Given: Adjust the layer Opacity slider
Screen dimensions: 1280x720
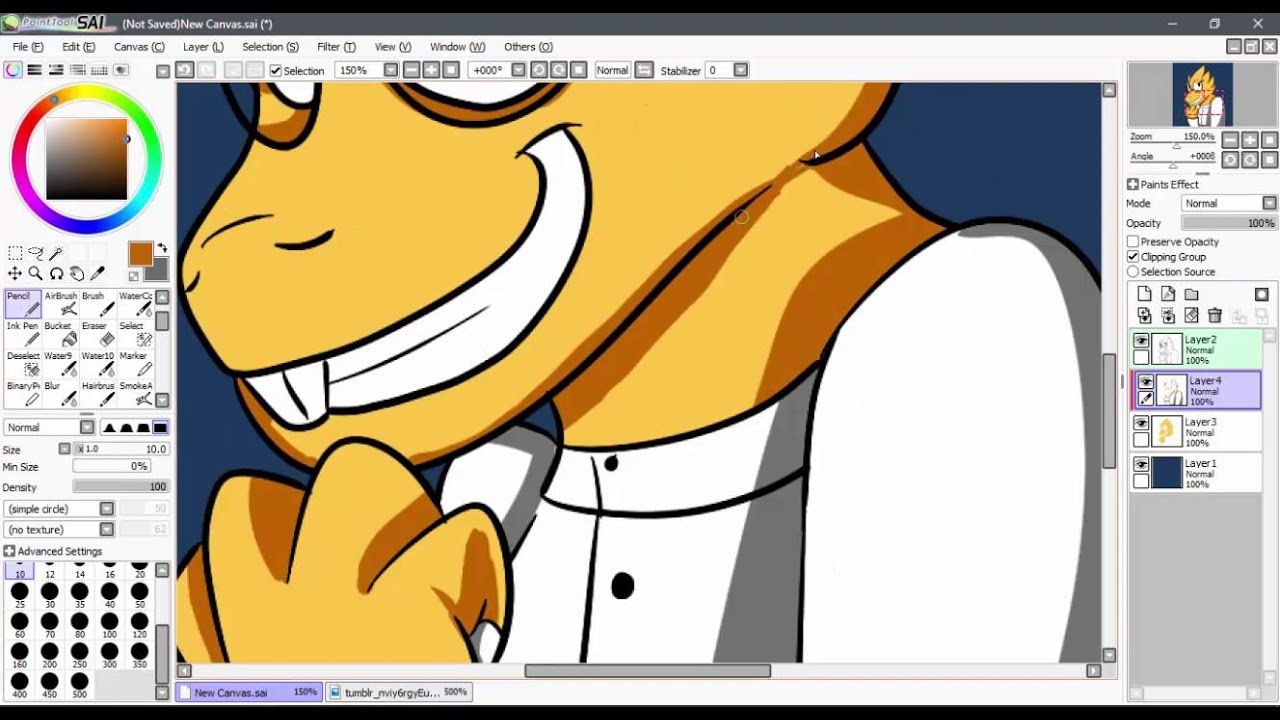Looking at the screenshot, I should pyautogui.click(x=1229, y=223).
